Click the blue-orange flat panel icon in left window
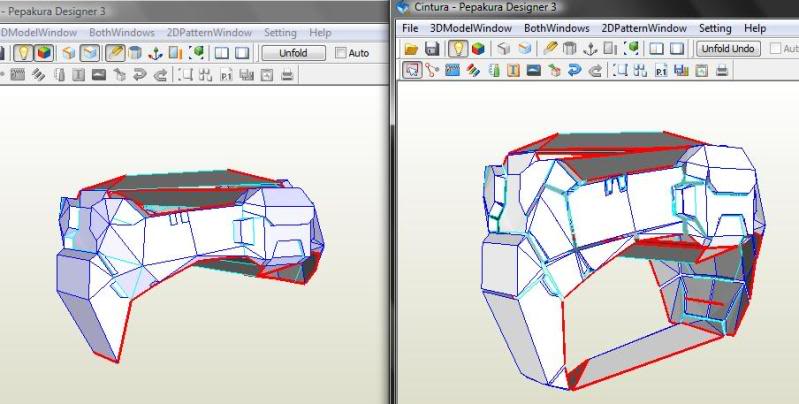The width and height of the screenshot is (799, 404). coord(175,52)
